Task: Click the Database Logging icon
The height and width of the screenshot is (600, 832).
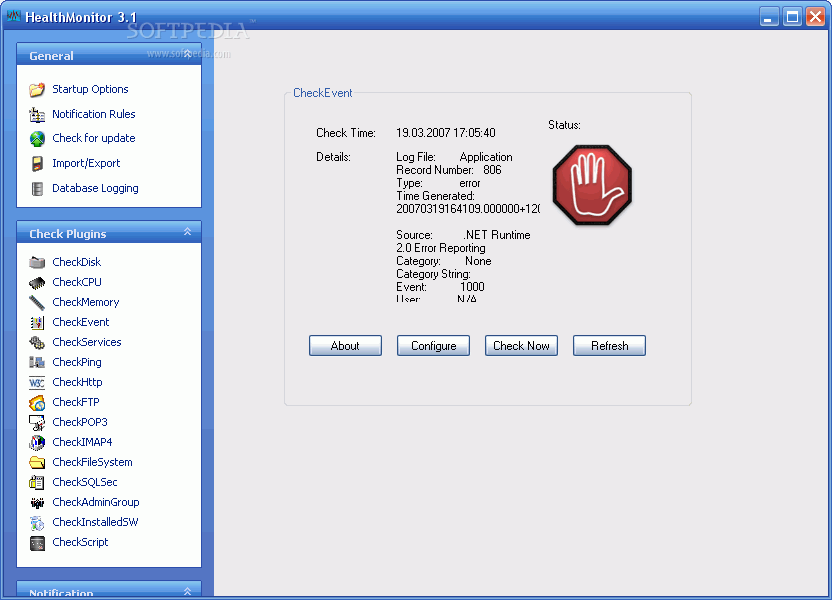Action: [x=37, y=188]
